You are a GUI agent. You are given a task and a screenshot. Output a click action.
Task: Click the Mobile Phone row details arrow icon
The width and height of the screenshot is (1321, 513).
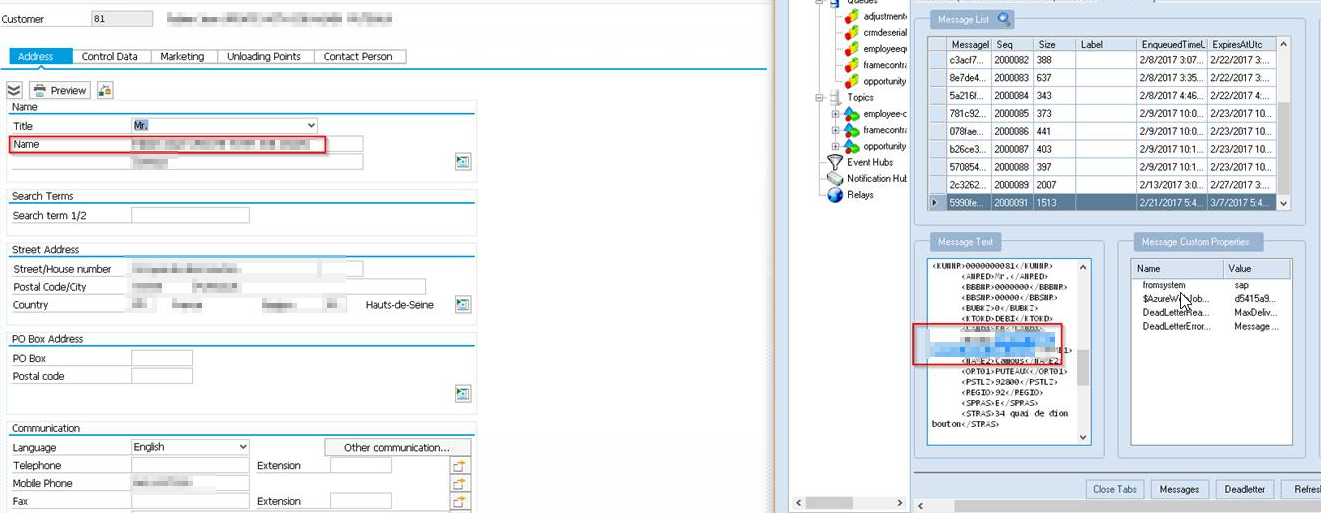point(461,484)
